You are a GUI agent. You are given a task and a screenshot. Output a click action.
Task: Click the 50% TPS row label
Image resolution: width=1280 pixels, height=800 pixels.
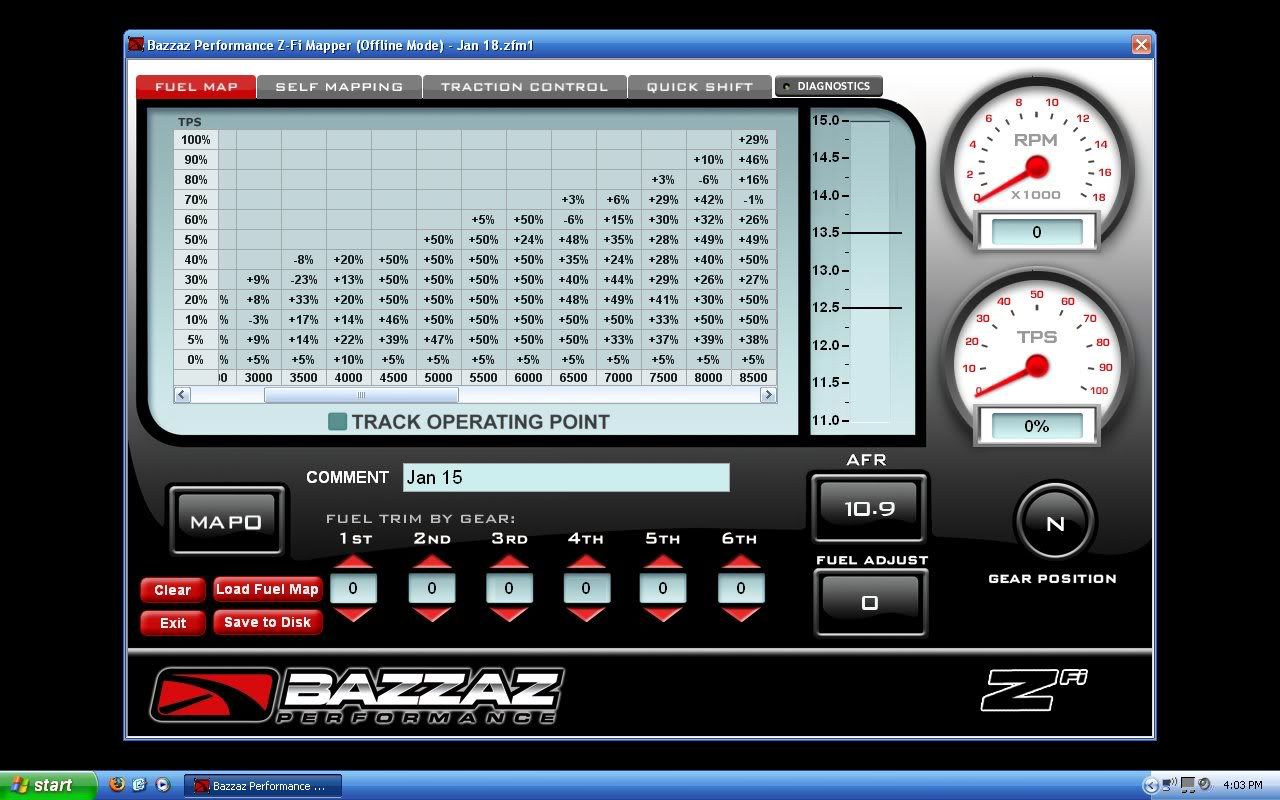point(195,240)
